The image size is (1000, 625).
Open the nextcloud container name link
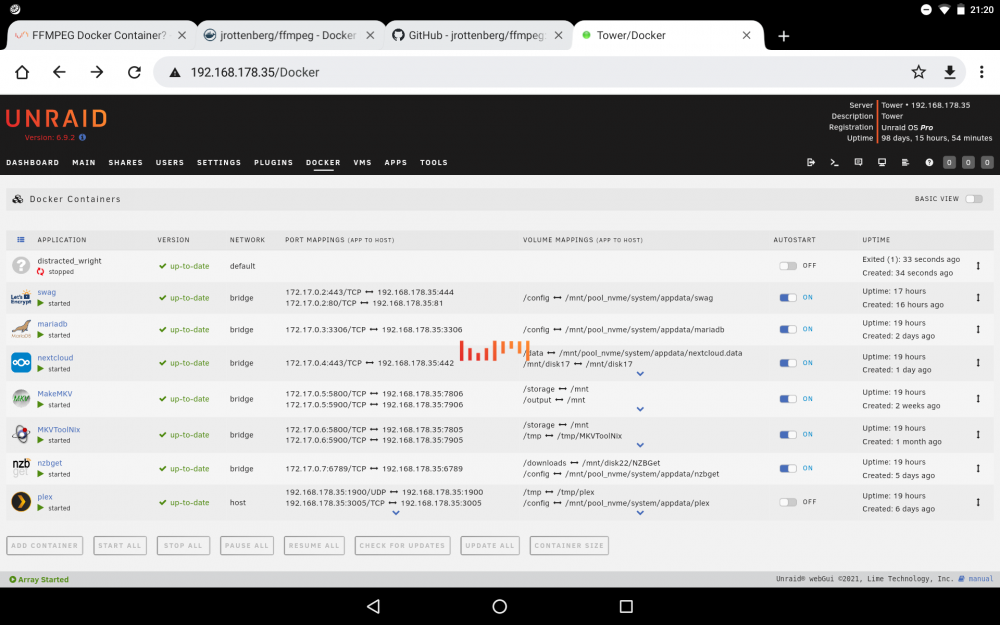(55, 358)
